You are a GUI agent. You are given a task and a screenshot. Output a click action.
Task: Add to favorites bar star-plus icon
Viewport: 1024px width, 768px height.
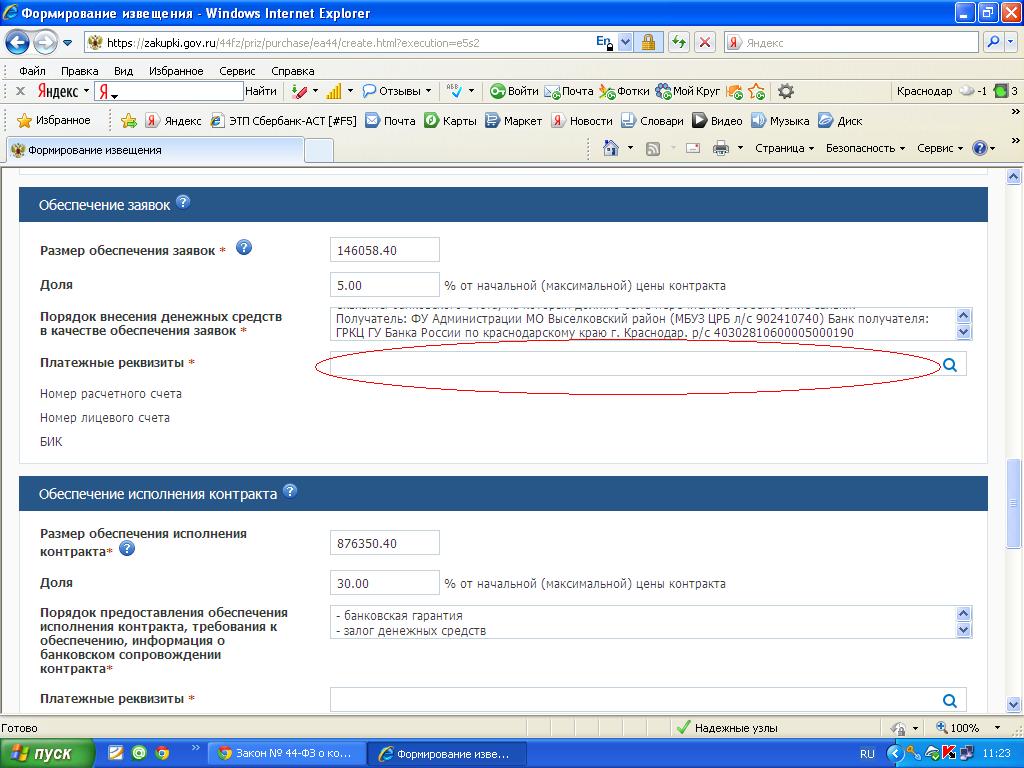(x=129, y=120)
